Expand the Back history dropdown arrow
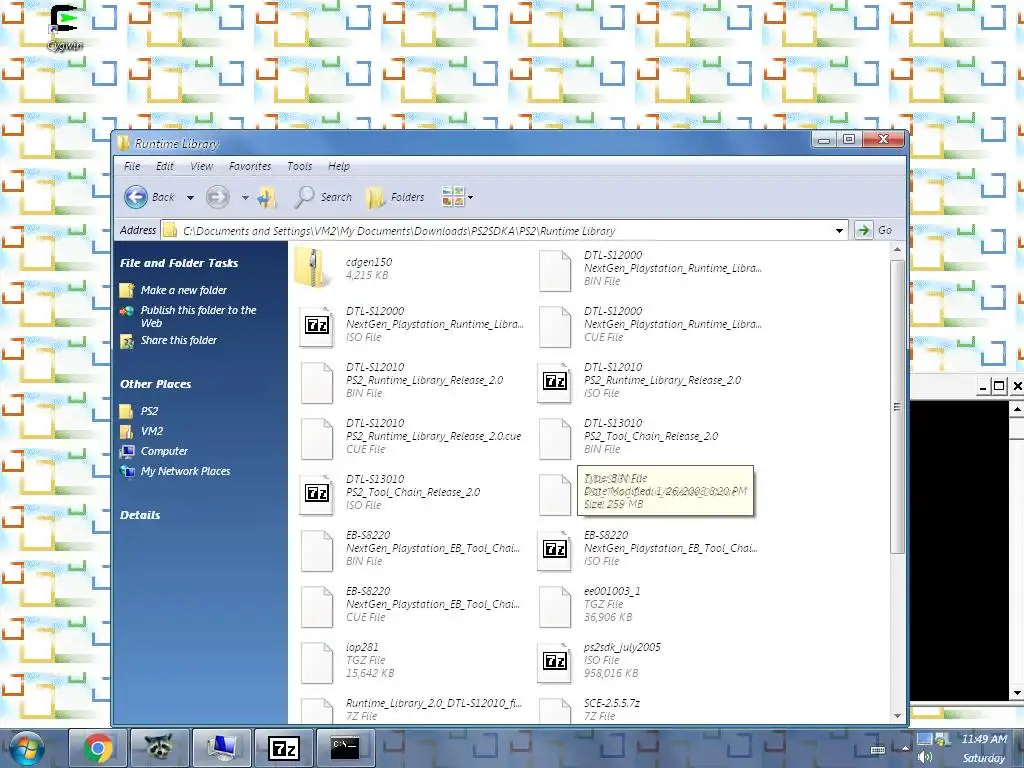1024x768 pixels. tap(190, 197)
